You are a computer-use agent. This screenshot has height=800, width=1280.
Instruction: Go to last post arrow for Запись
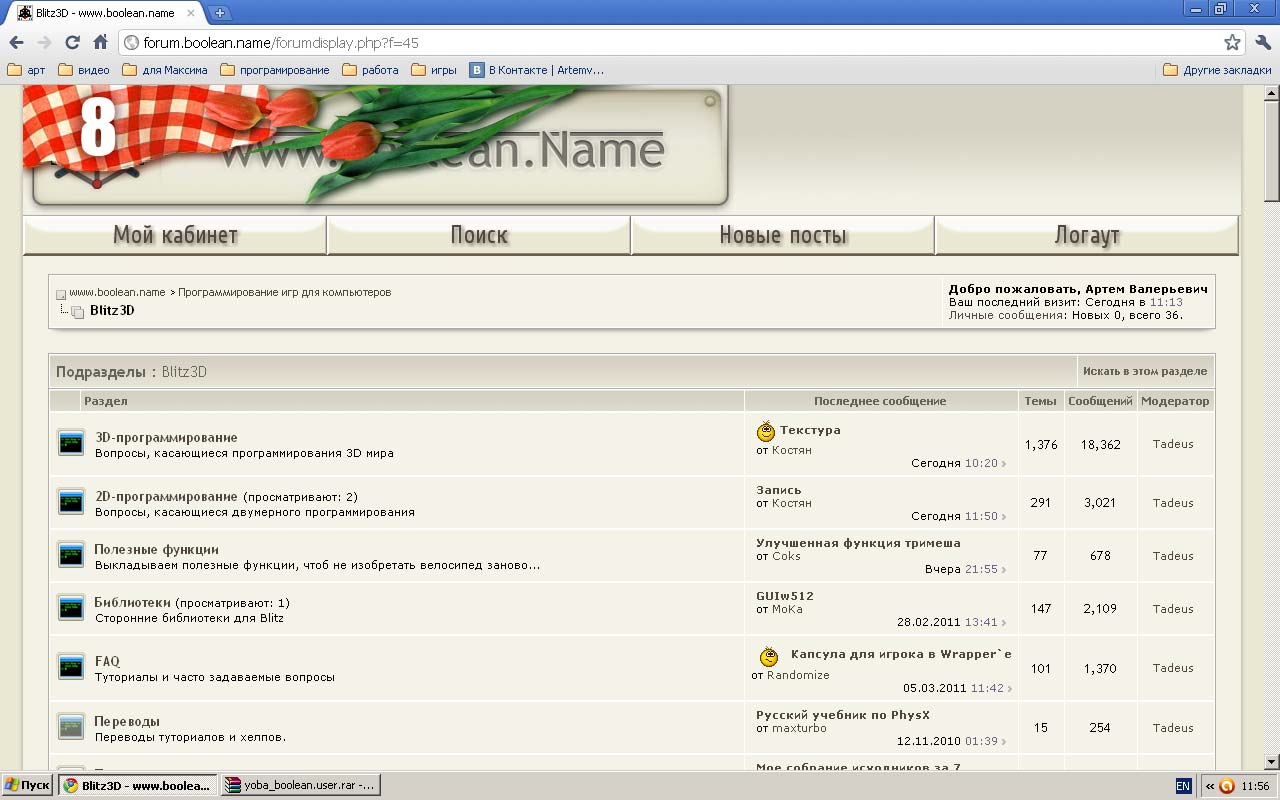(x=1004, y=517)
